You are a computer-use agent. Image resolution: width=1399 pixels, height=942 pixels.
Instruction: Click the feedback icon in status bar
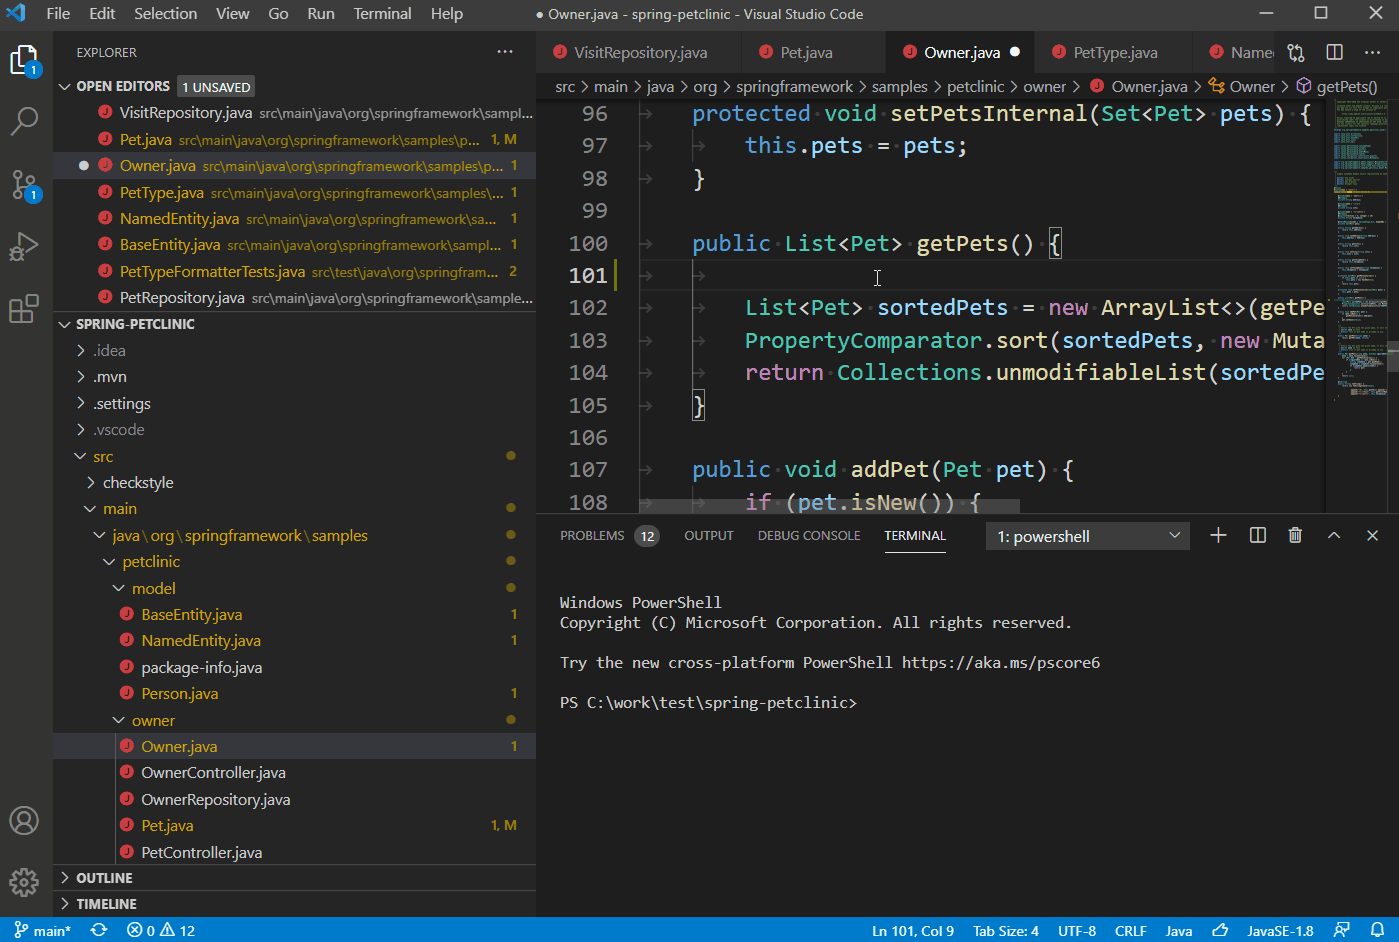[x=1342, y=930]
